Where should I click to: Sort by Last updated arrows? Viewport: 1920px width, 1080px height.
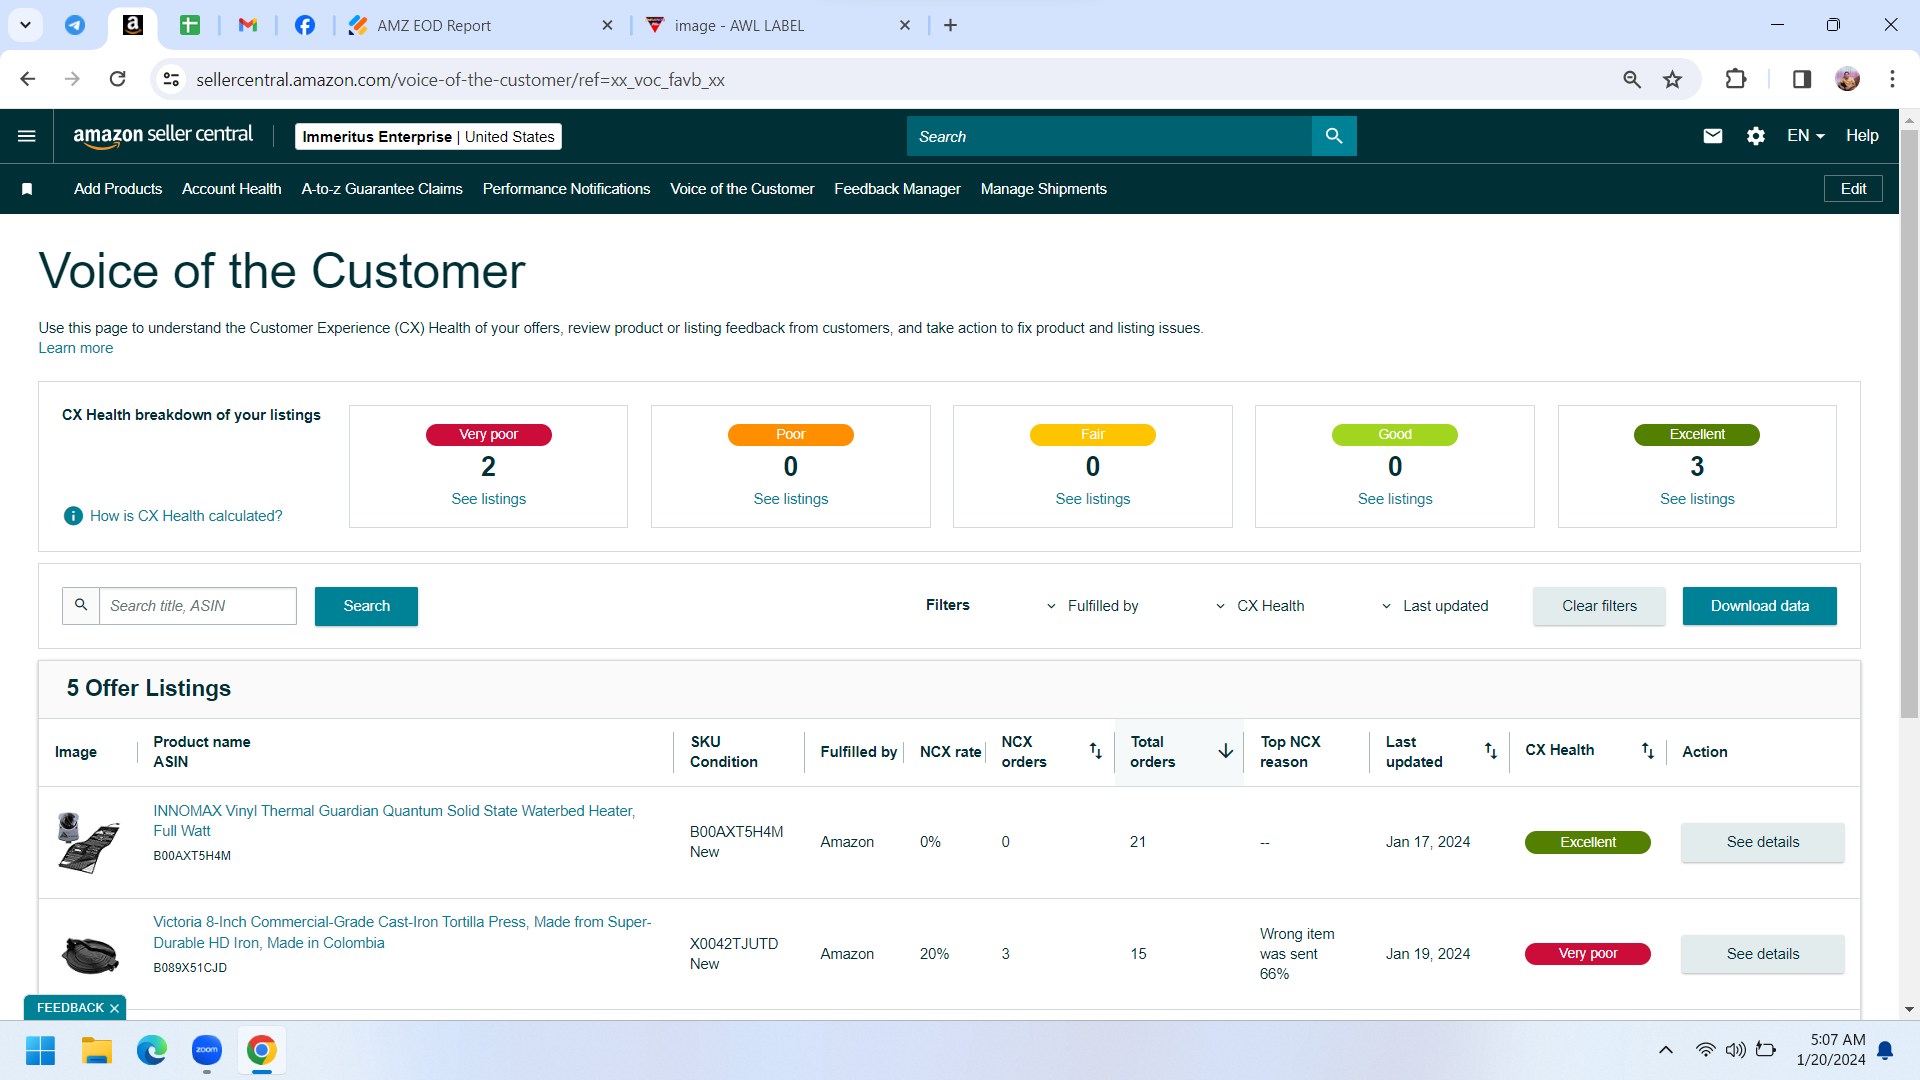1490,751
